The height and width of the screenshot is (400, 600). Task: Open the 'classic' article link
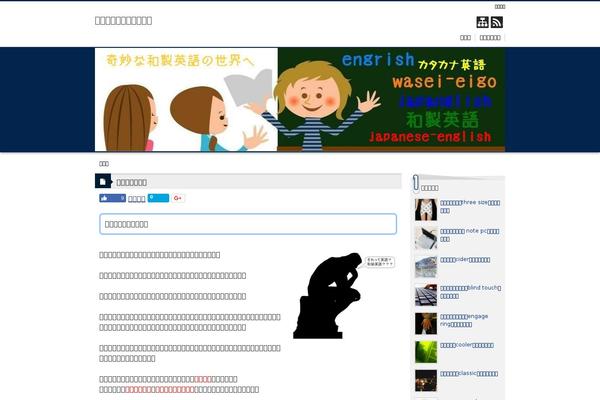[x=469, y=374]
